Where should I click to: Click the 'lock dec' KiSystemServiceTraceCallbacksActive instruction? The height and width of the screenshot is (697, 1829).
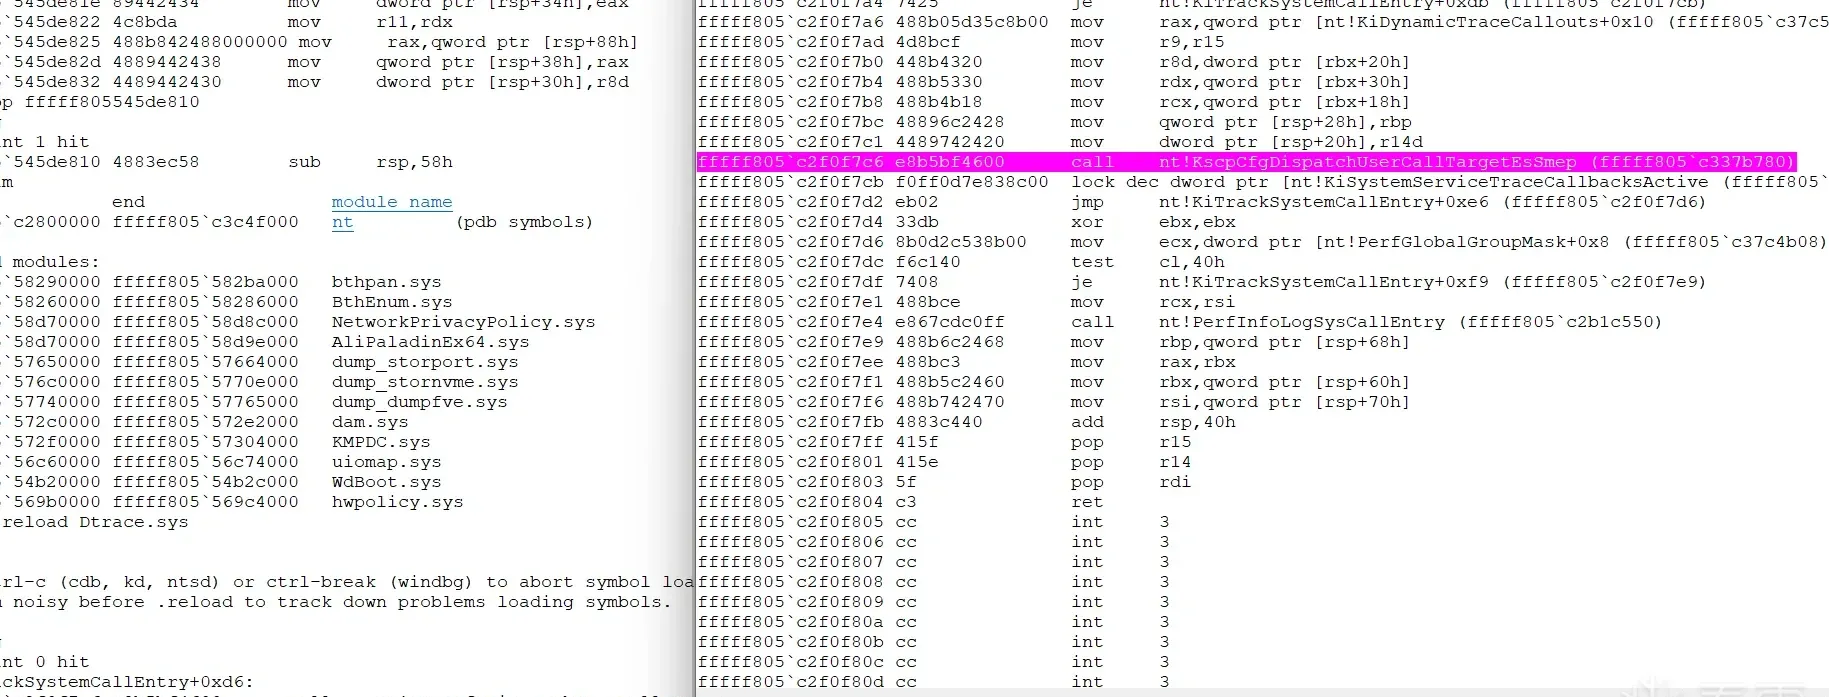pos(1262,182)
